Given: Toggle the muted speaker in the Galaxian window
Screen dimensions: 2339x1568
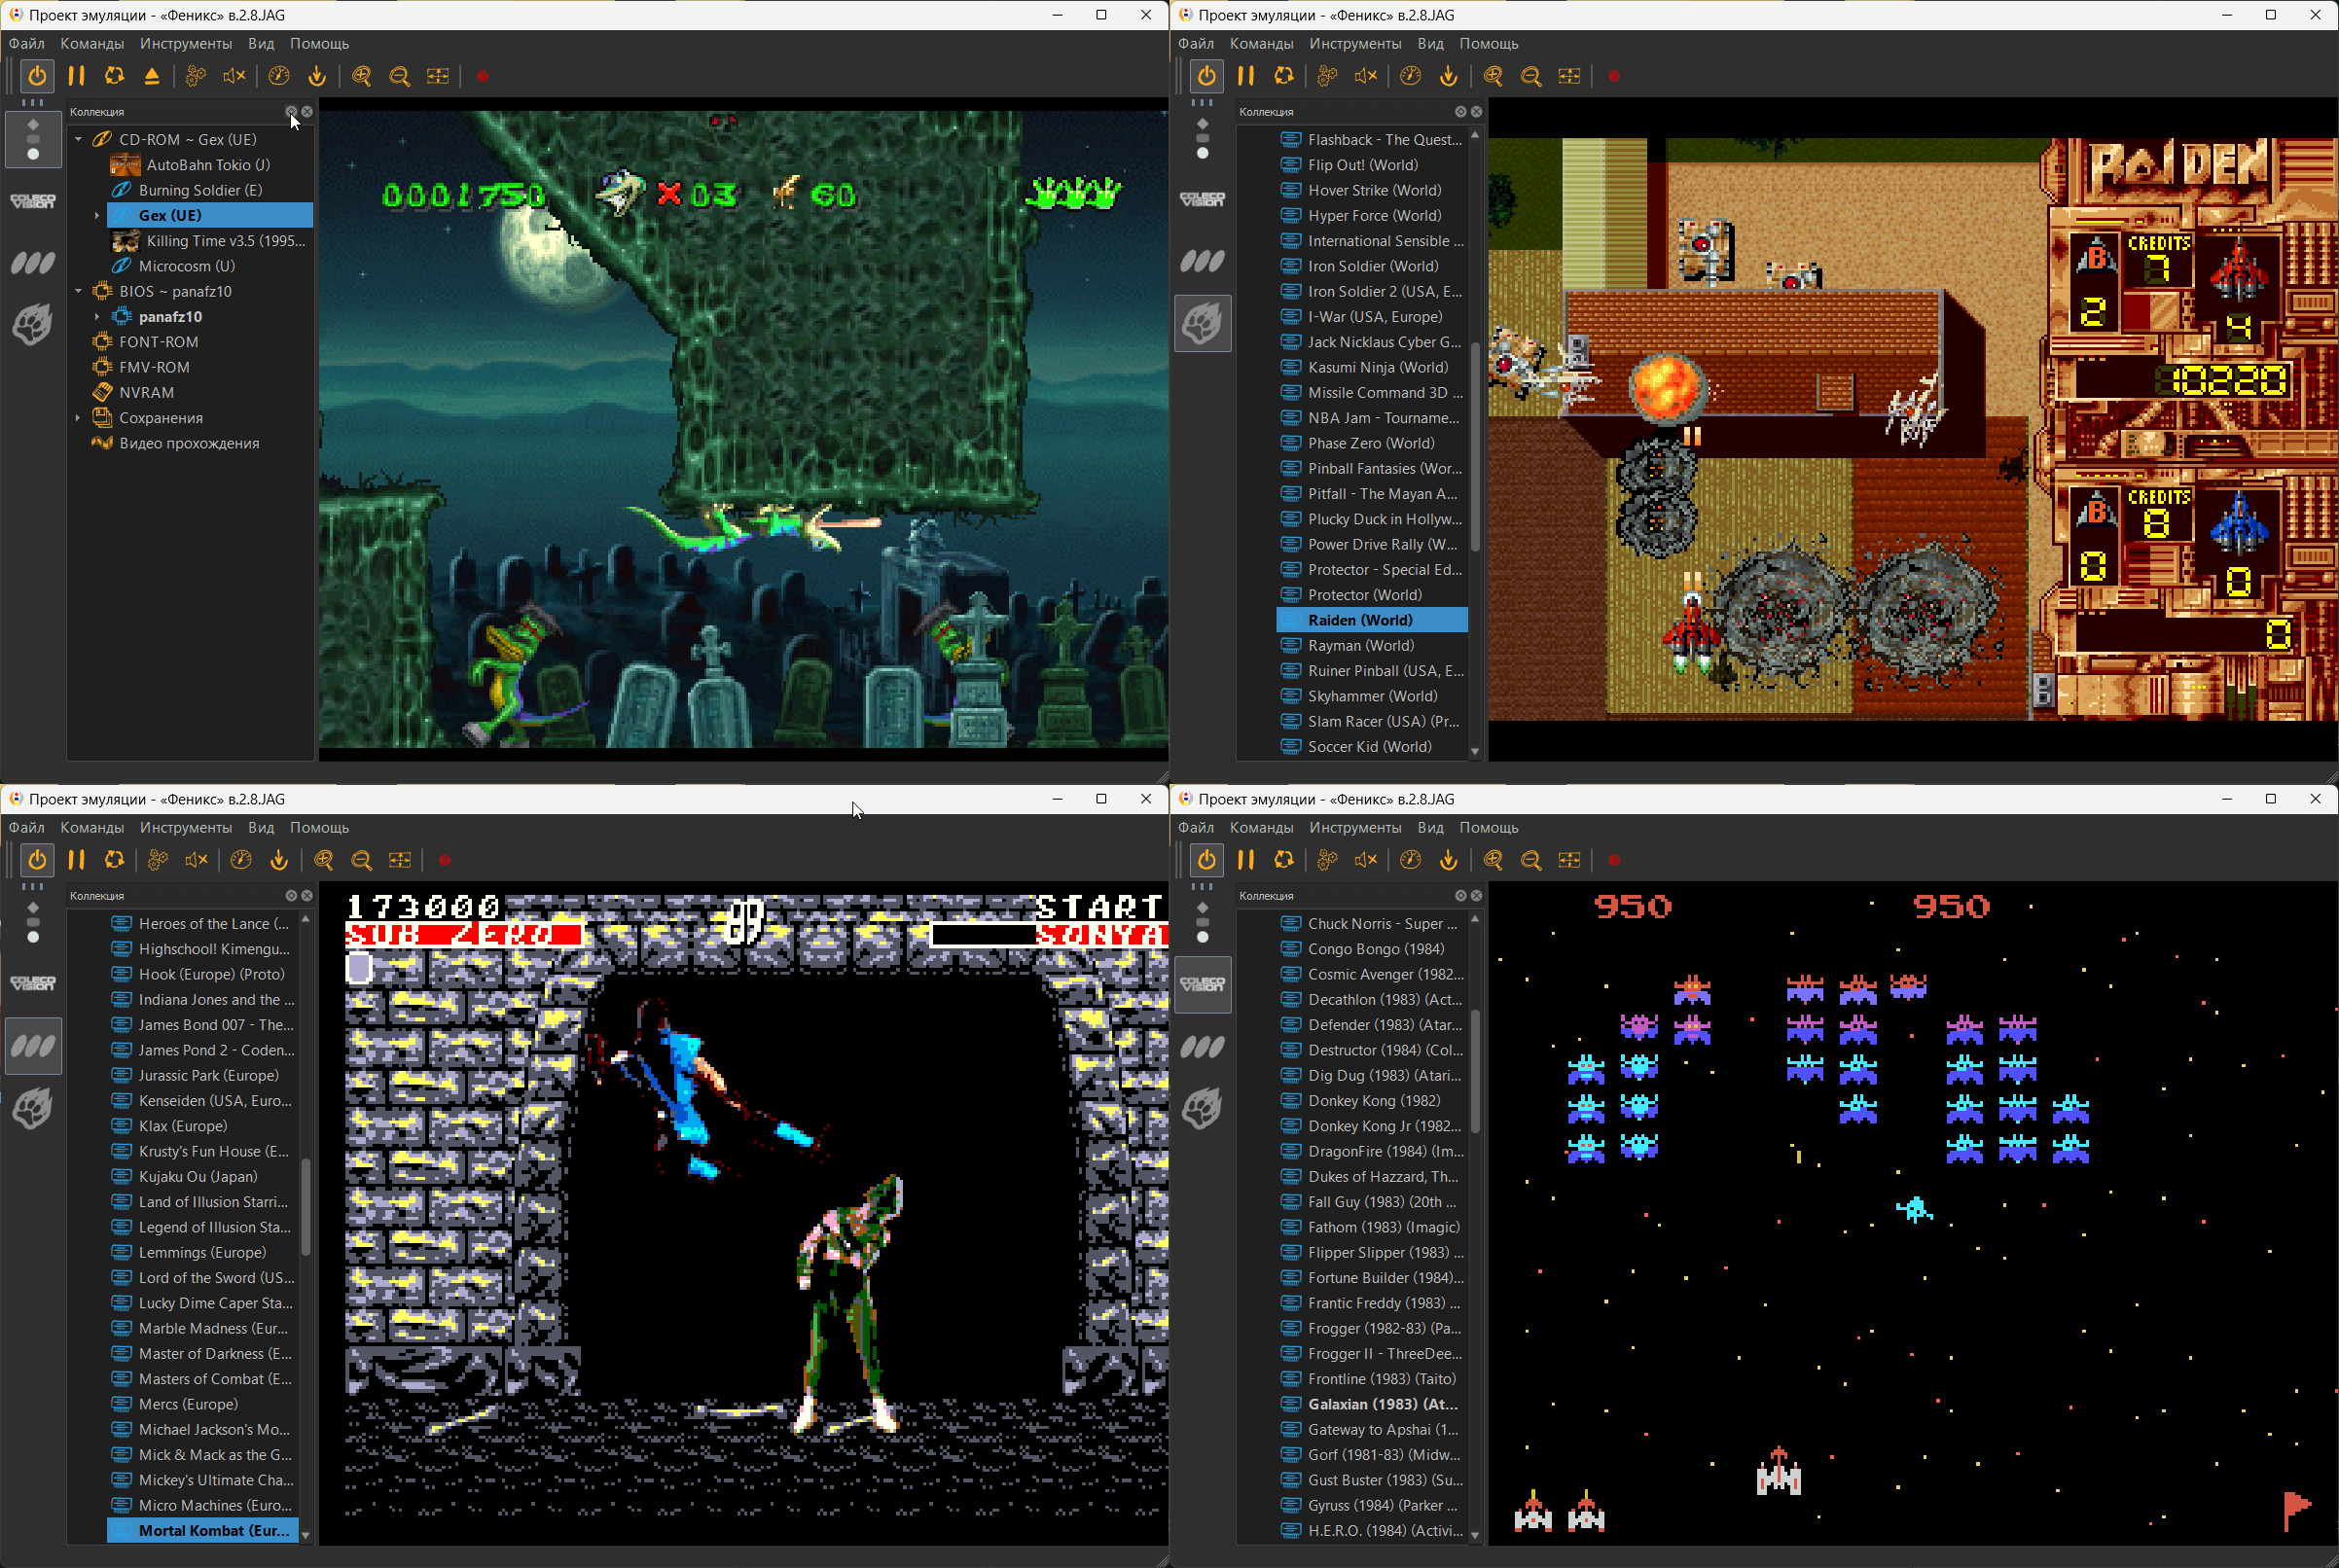Looking at the screenshot, I should 1366,860.
